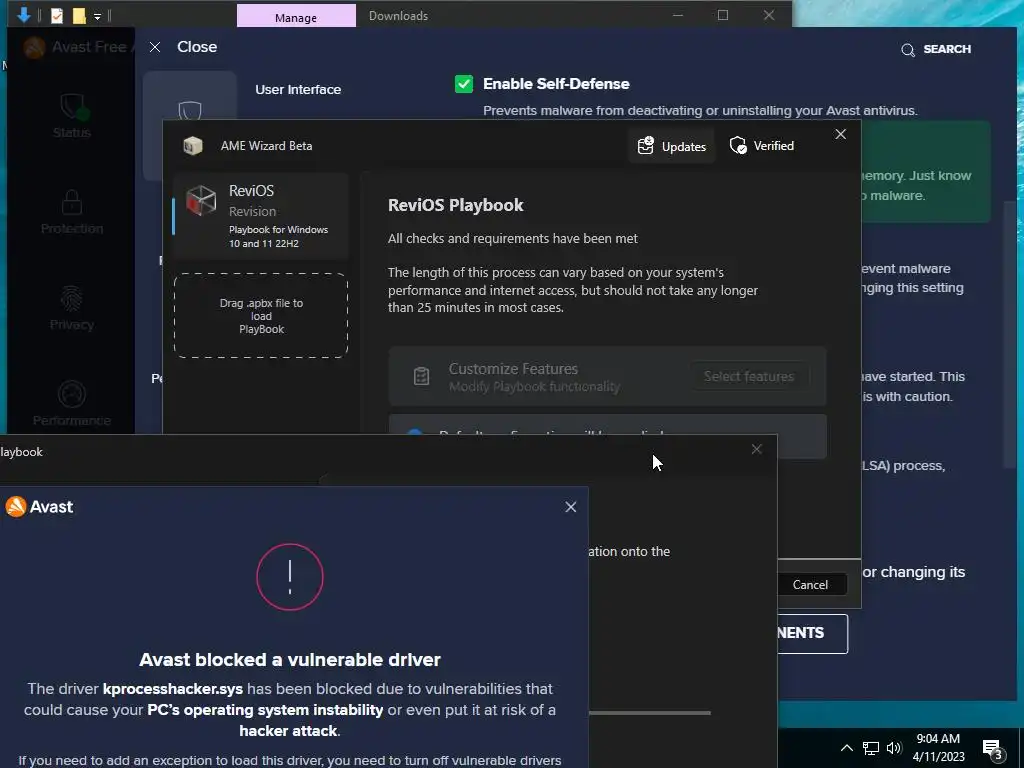The height and width of the screenshot is (768, 1024).
Task: Open Updates in AME Wizard
Action: [672, 146]
